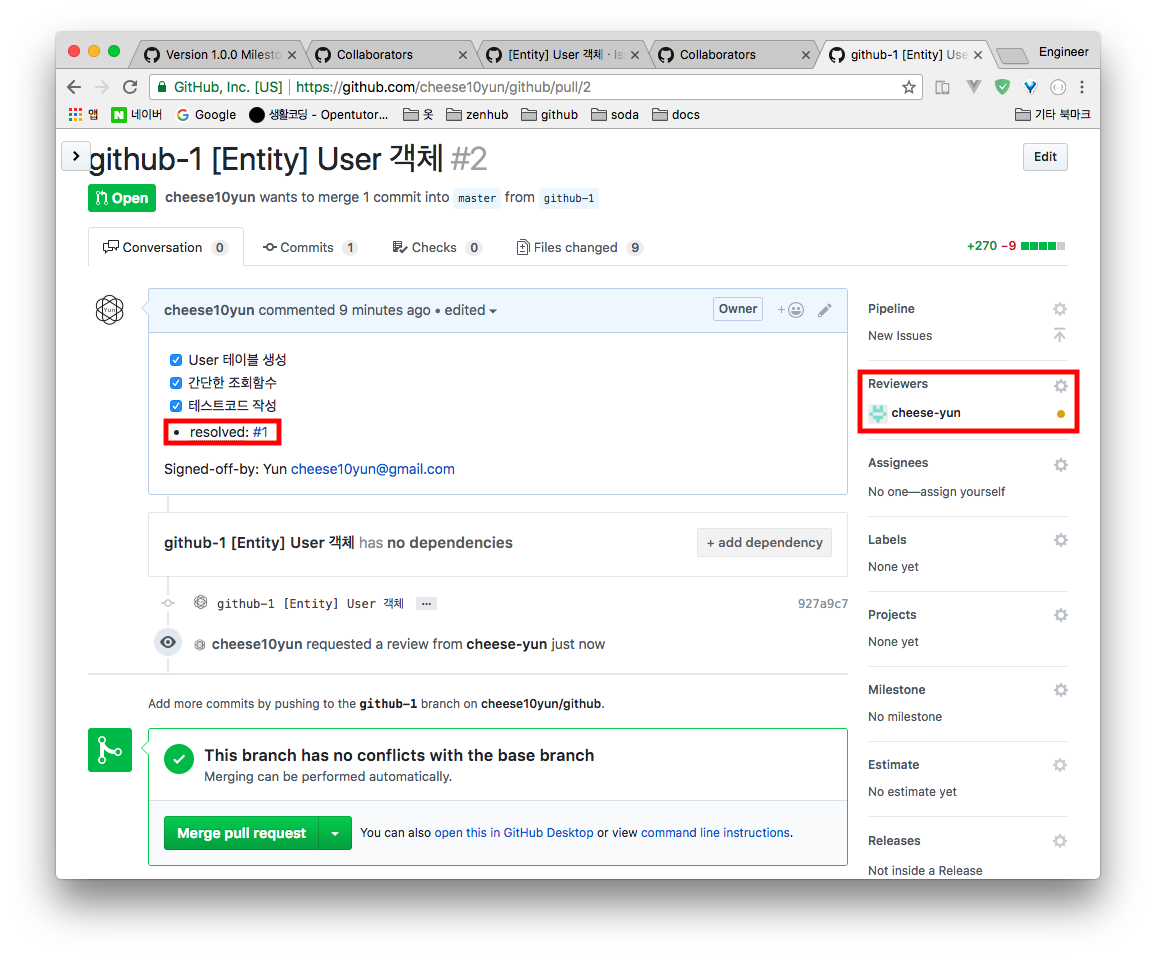Open Pipeline settings gear

pos(1059,309)
